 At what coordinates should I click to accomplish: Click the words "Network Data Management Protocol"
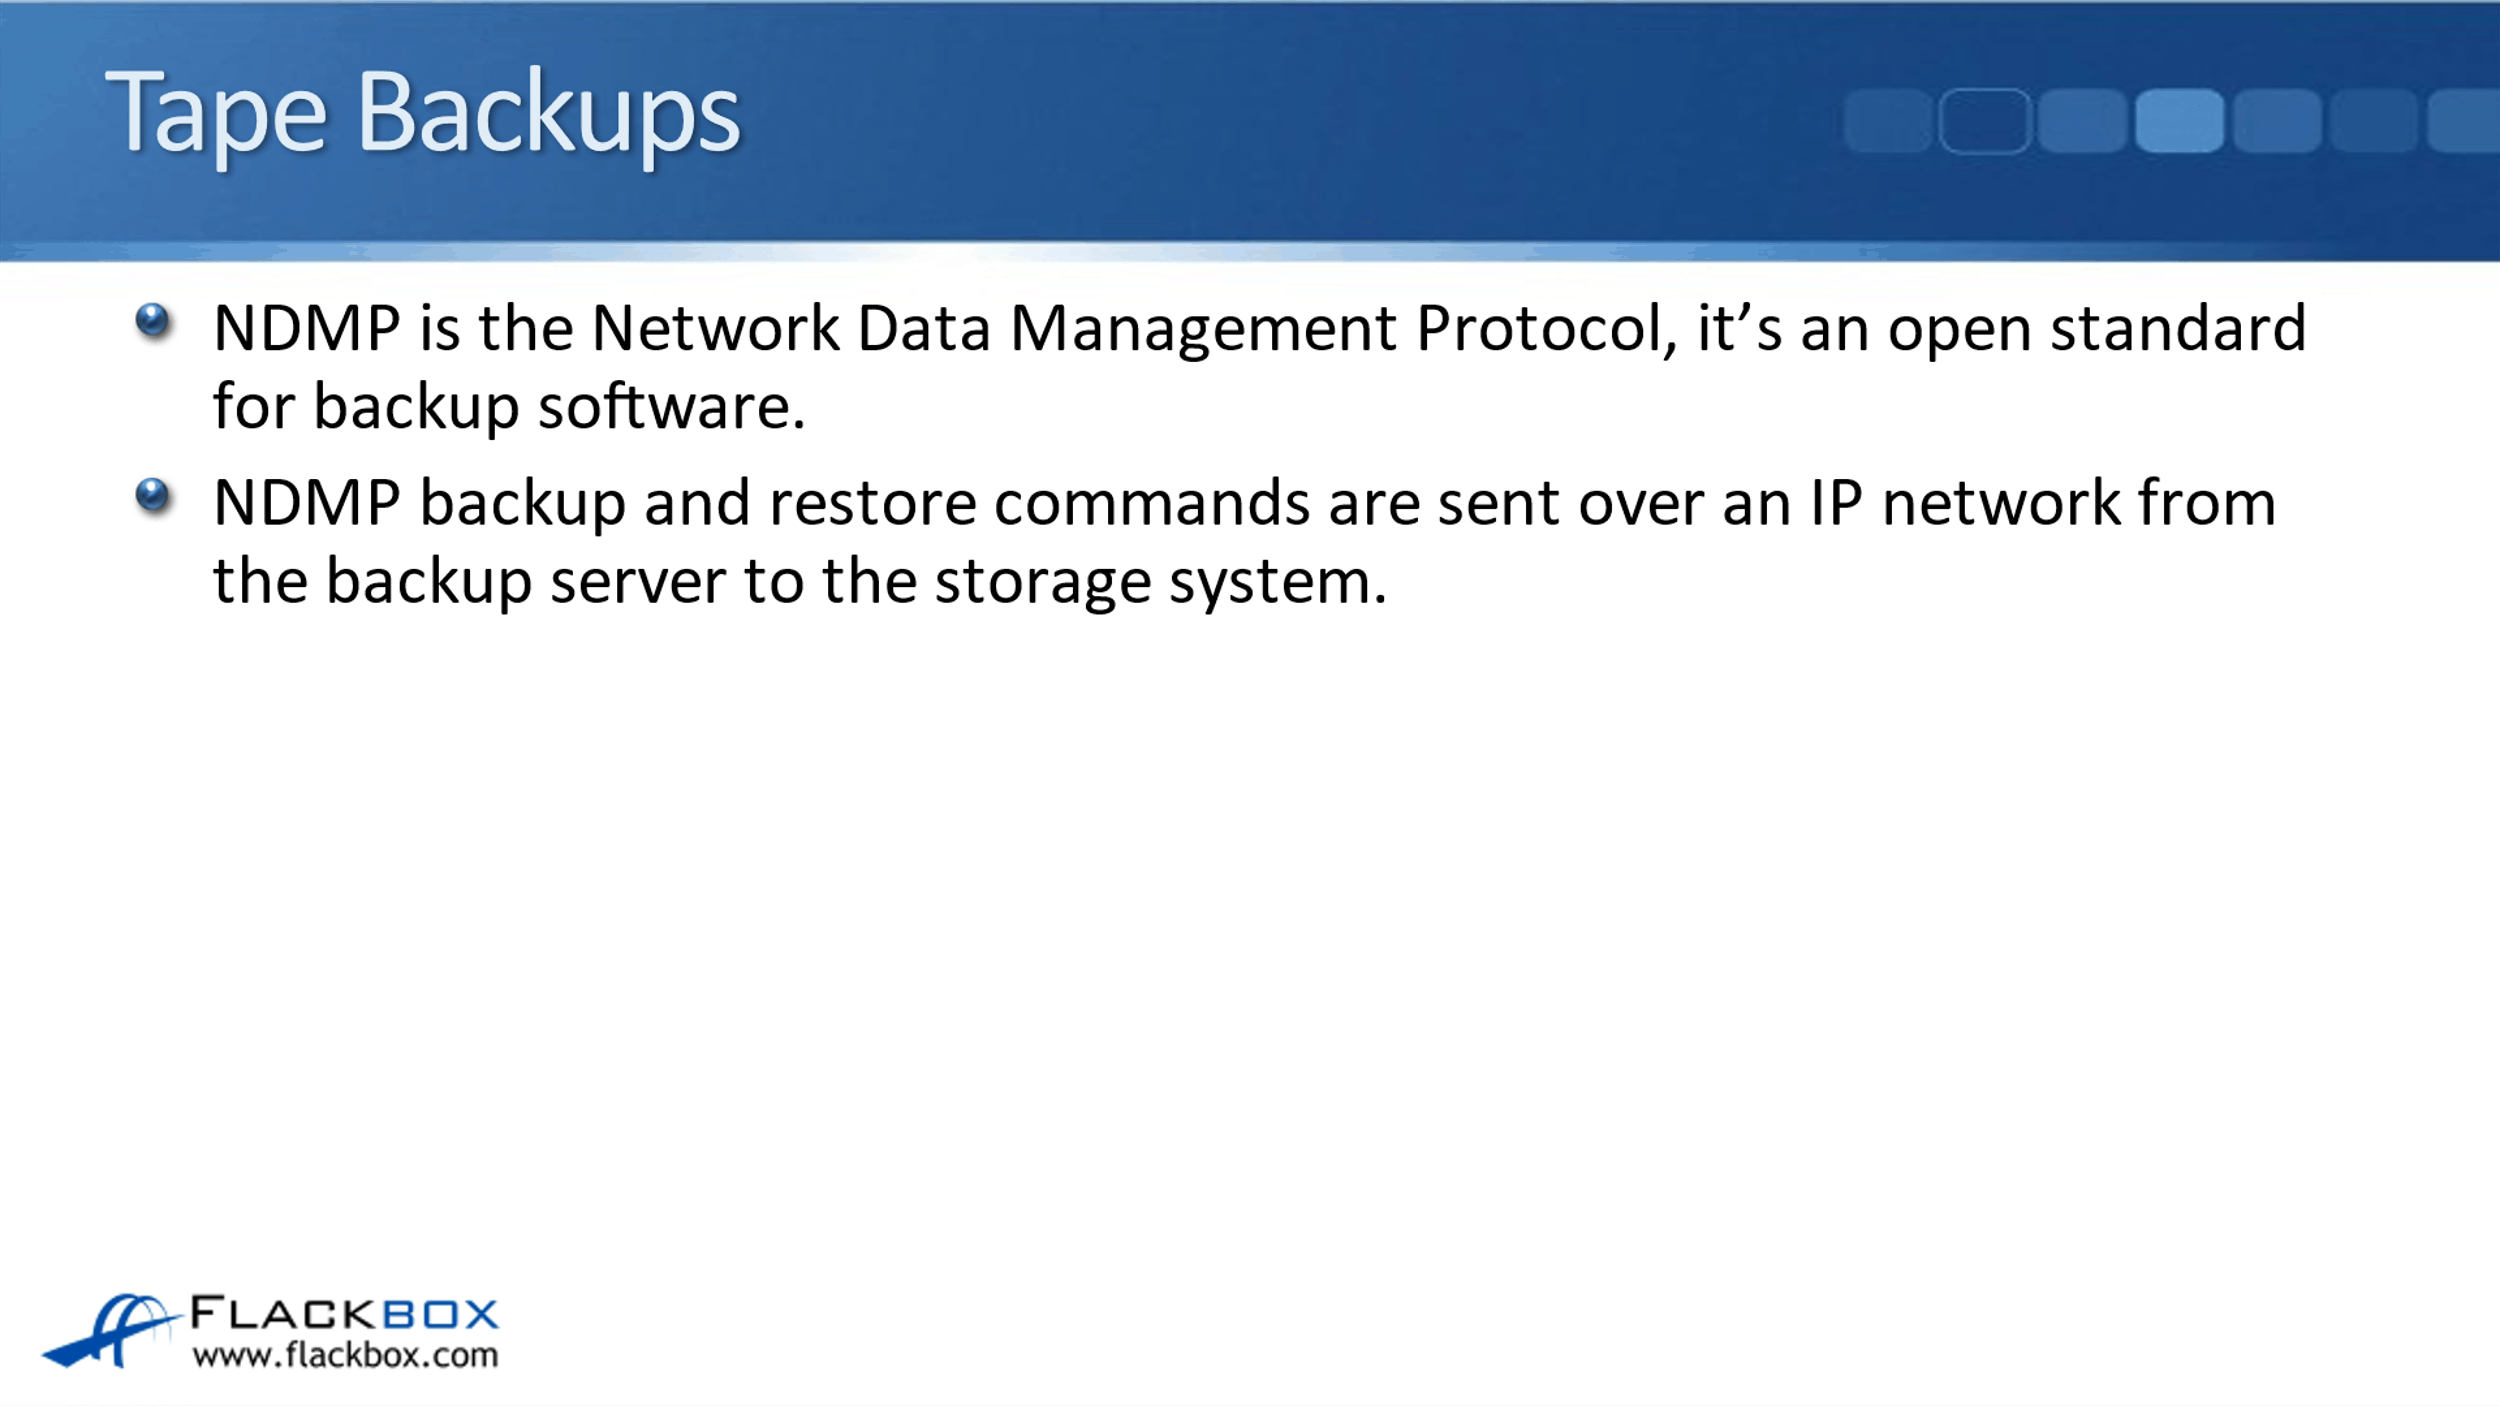click(1126, 328)
